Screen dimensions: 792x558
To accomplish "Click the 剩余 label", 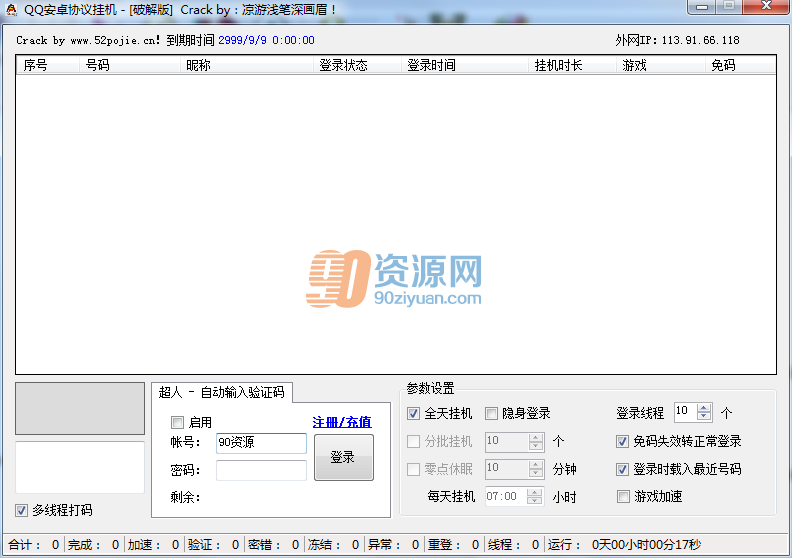I will coord(185,497).
